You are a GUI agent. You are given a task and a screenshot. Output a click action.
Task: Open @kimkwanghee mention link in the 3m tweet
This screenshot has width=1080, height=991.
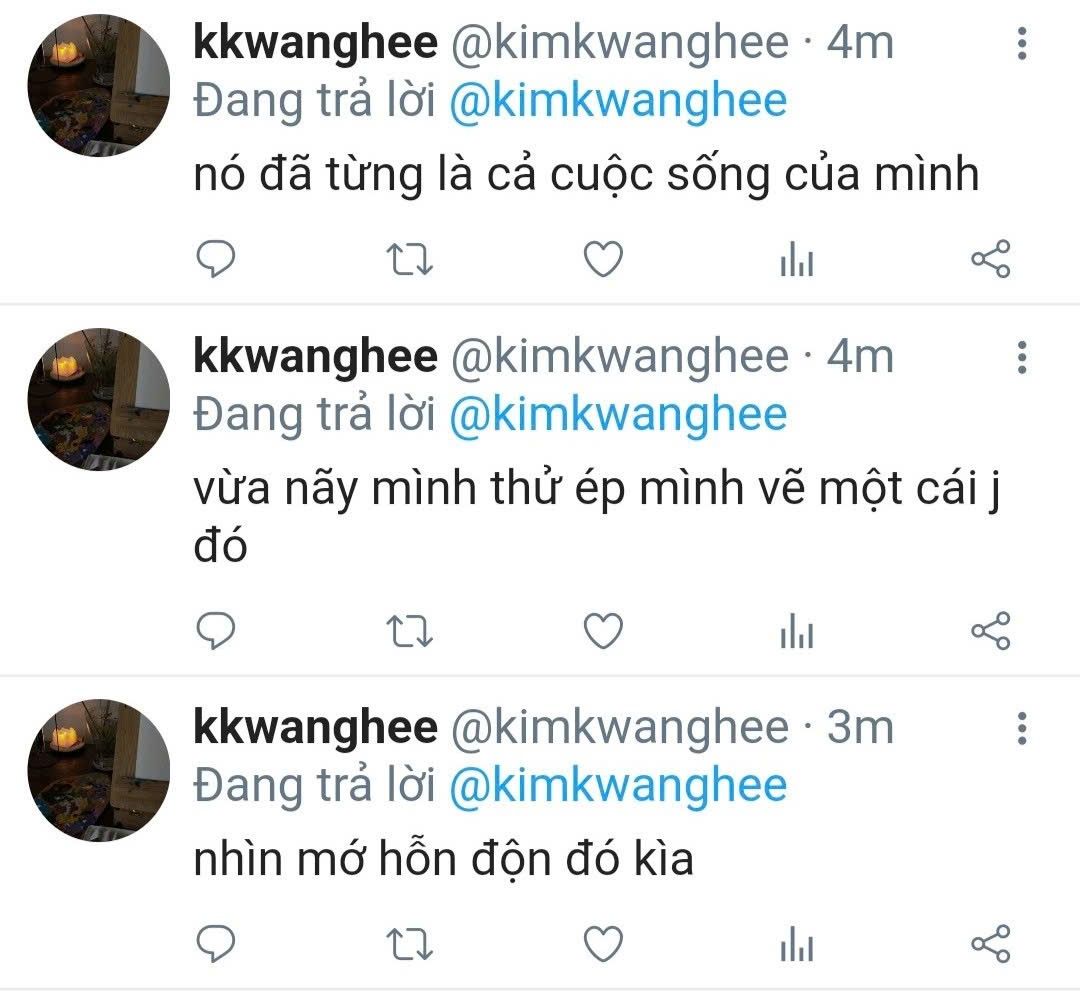click(618, 786)
